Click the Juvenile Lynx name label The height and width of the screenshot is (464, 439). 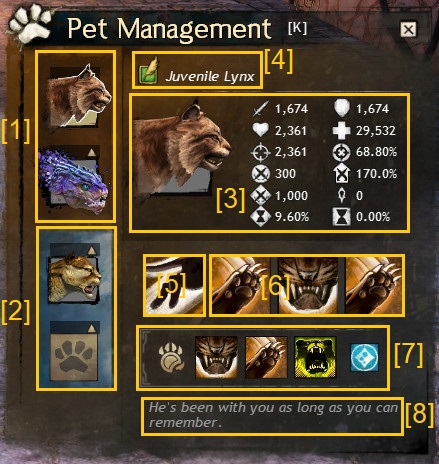[210, 77]
